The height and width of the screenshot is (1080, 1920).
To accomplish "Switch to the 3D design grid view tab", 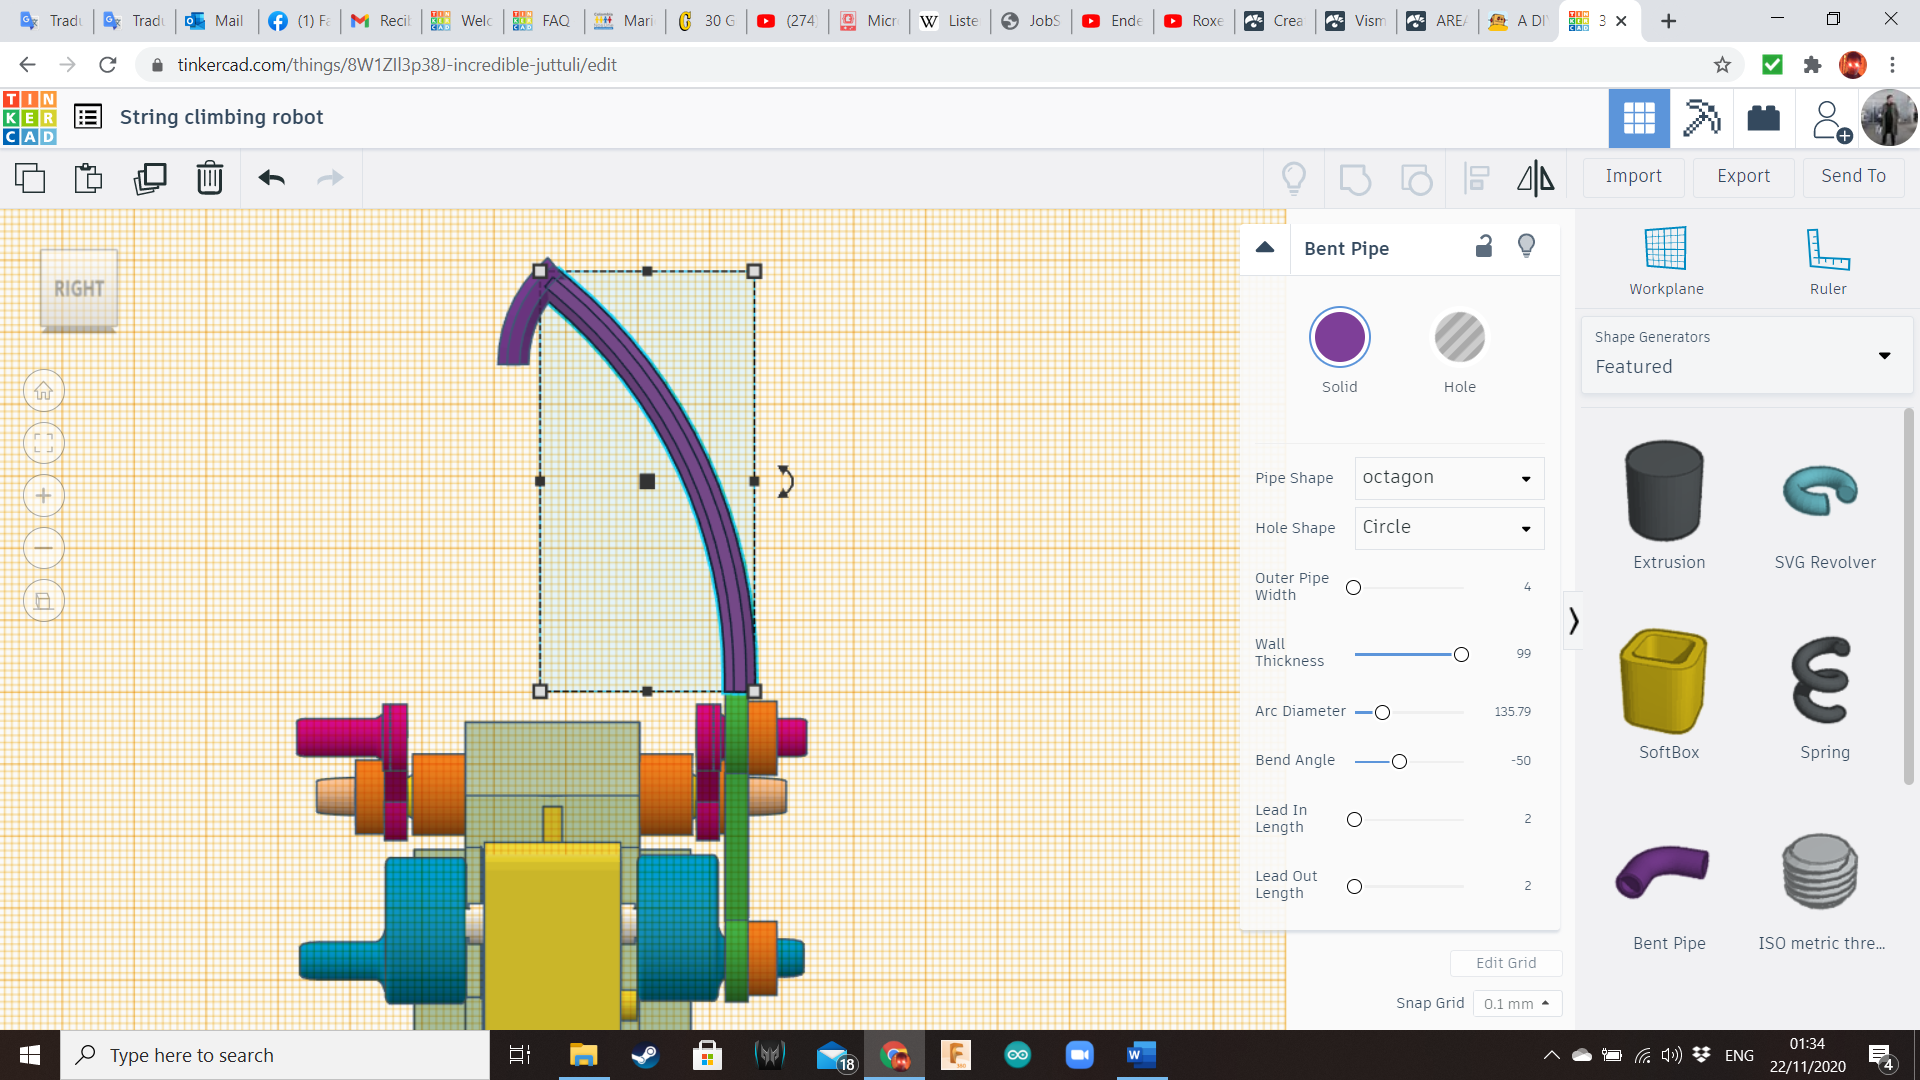I will [1638, 118].
